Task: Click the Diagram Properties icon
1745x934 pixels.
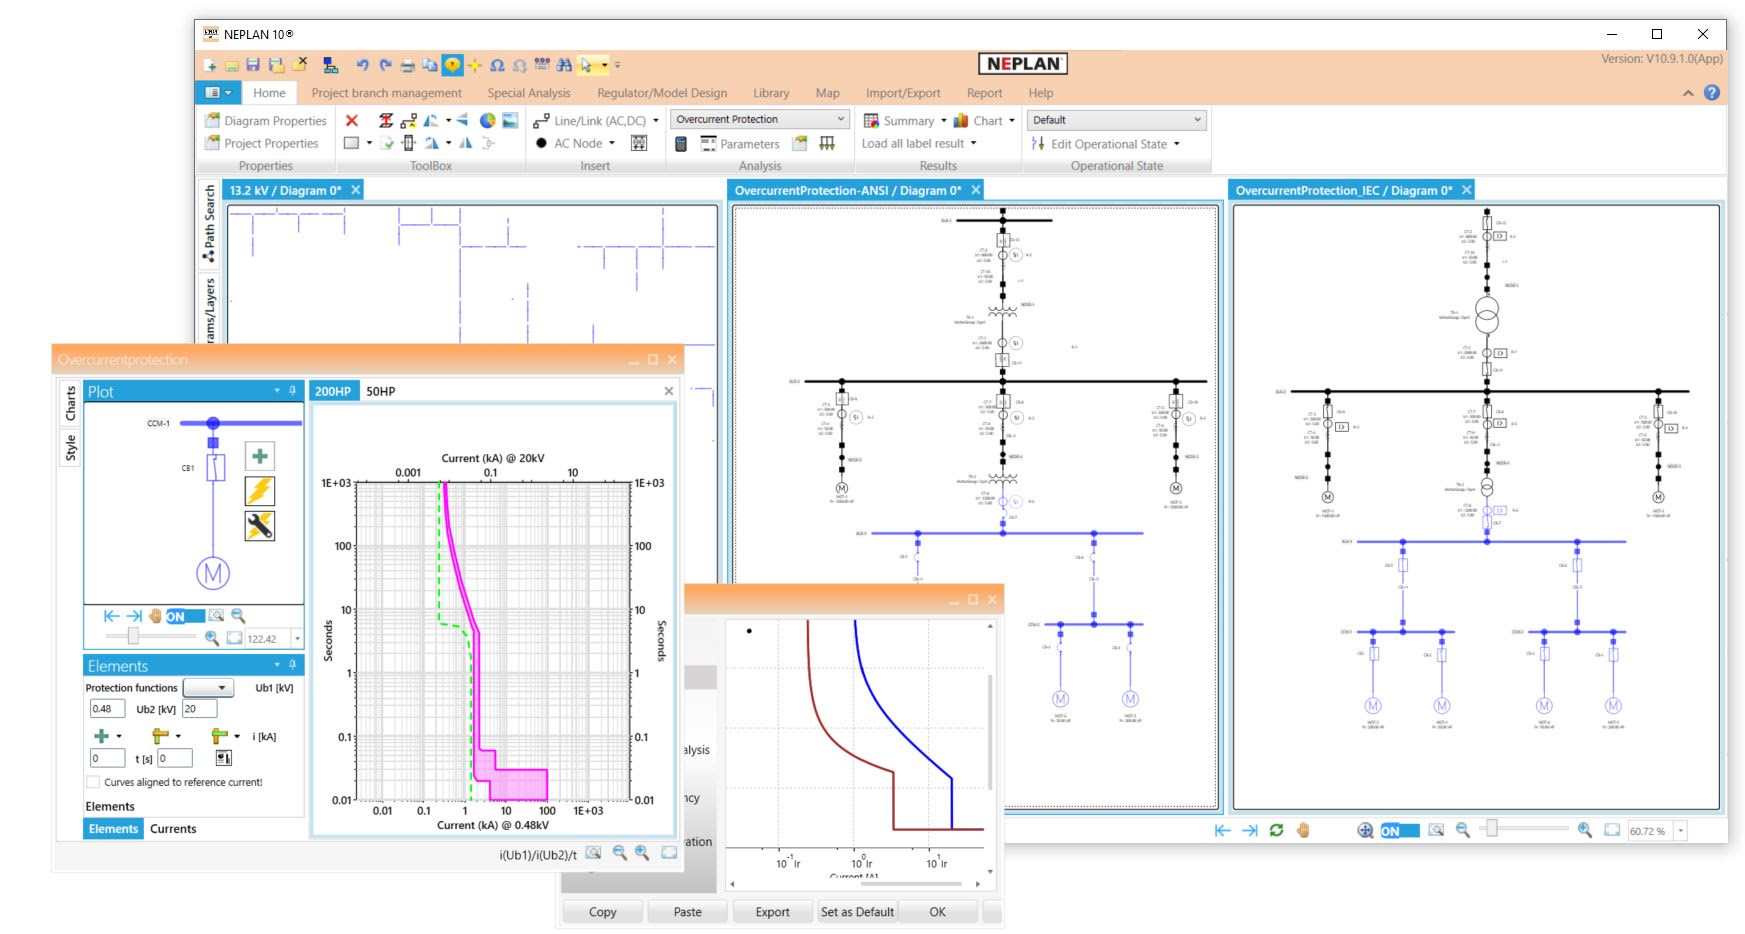Action: click(x=212, y=120)
